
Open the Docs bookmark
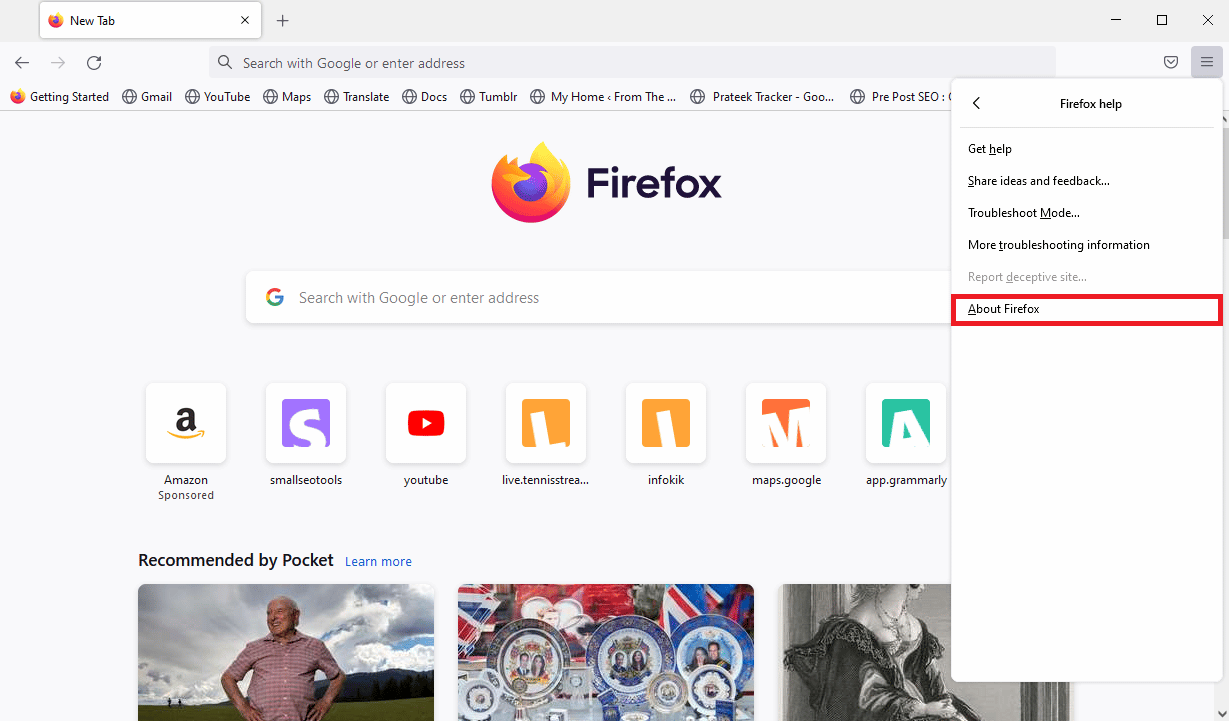point(425,97)
